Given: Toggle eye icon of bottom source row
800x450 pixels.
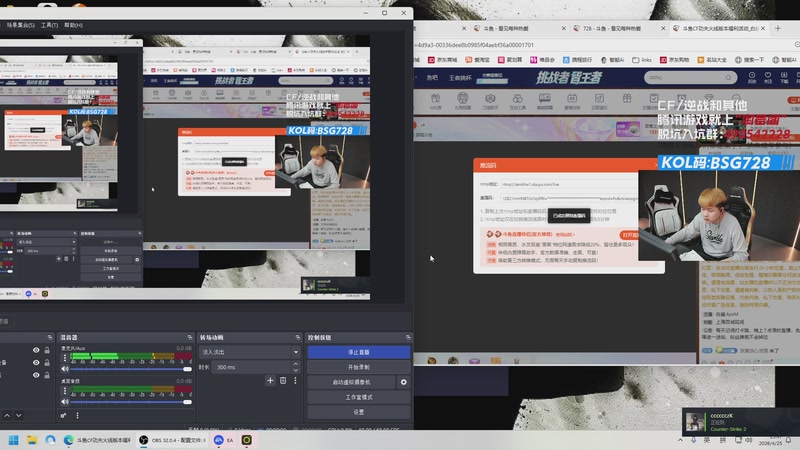Looking at the screenshot, I should 36,375.
